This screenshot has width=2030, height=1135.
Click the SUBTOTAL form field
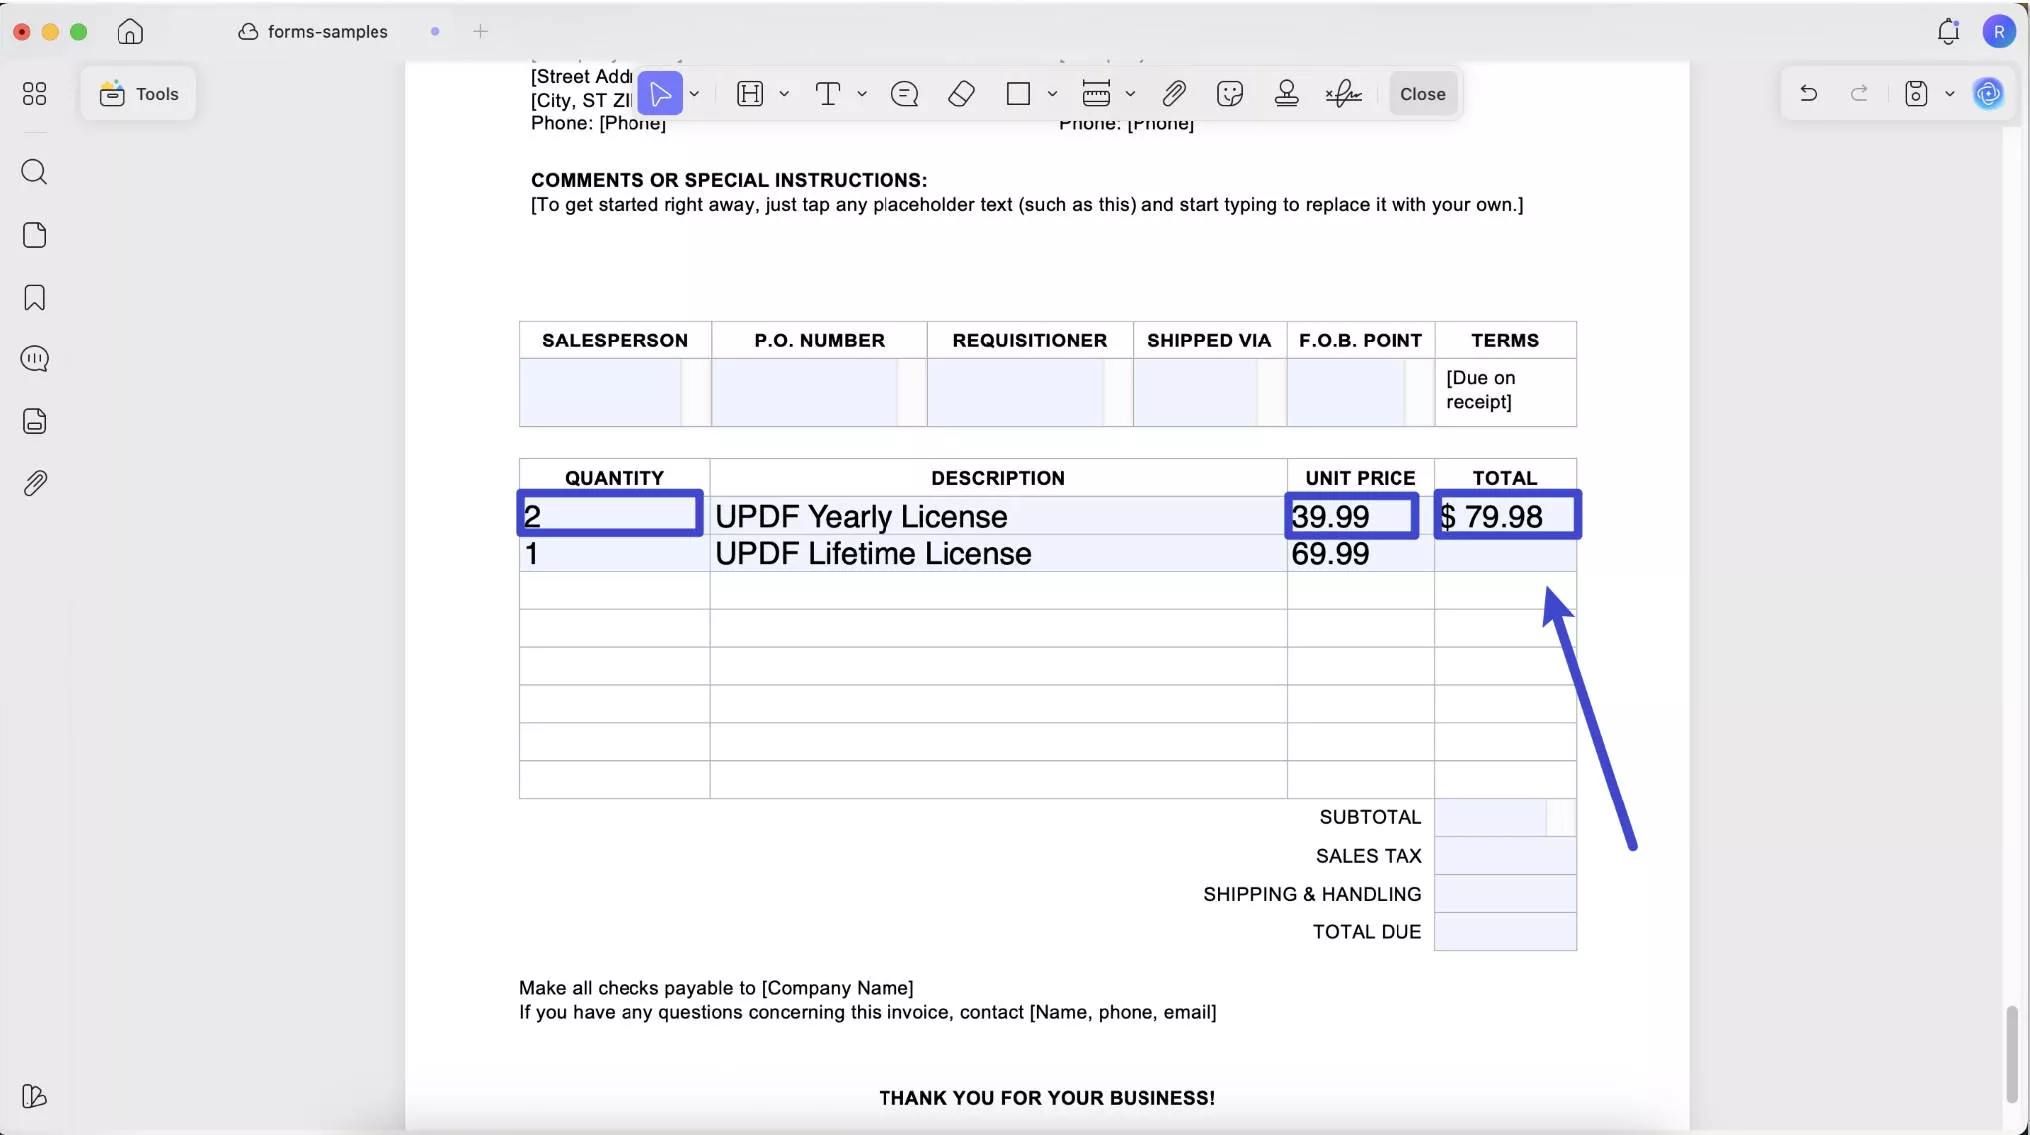[x=1491, y=818]
